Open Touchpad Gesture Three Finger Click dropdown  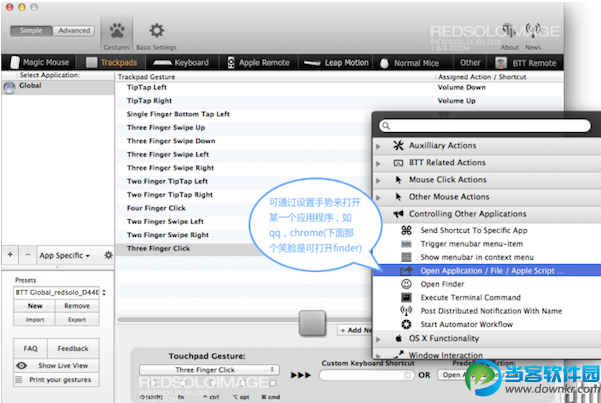(x=209, y=370)
